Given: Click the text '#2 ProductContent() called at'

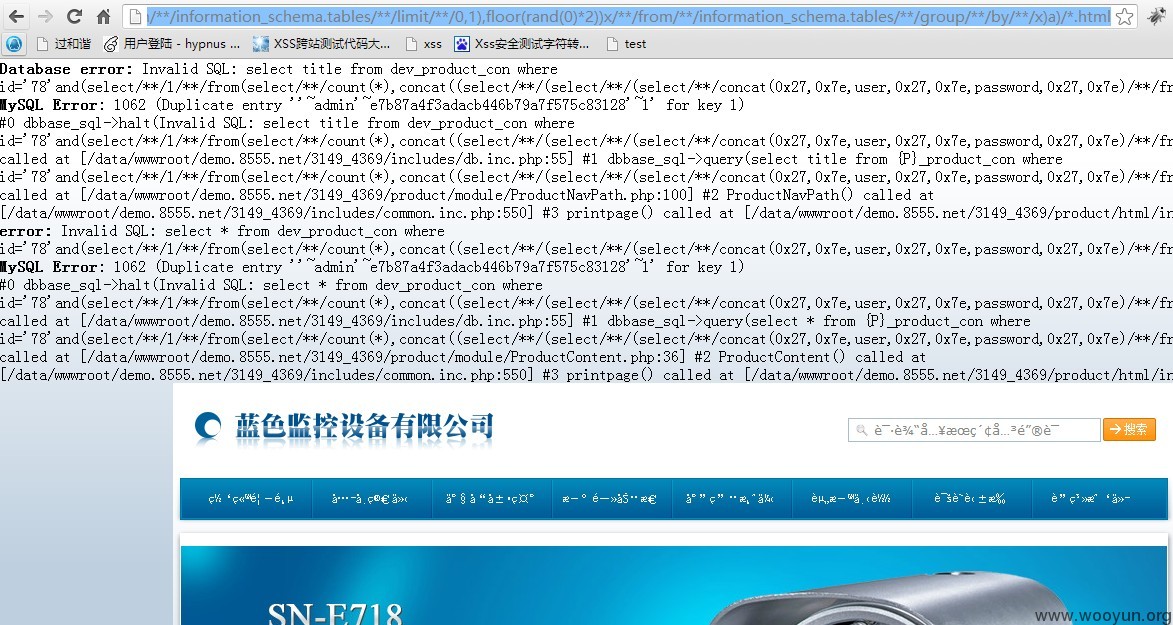Looking at the screenshot, I should coord(810,358).
